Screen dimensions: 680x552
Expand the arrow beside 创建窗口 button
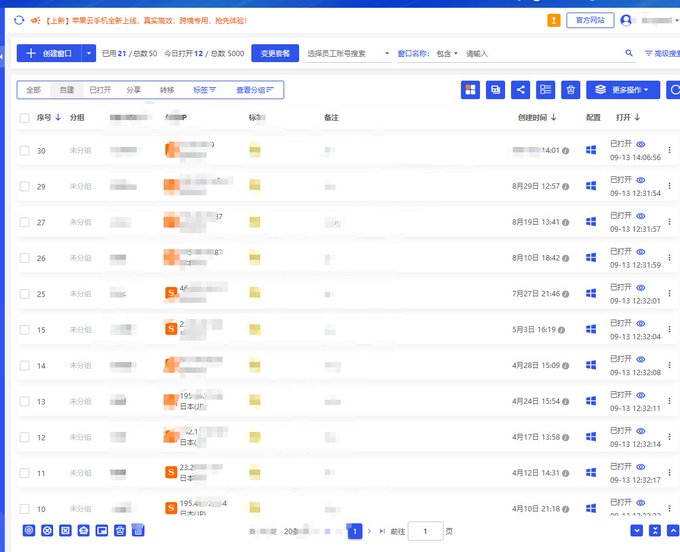[88, 53]
